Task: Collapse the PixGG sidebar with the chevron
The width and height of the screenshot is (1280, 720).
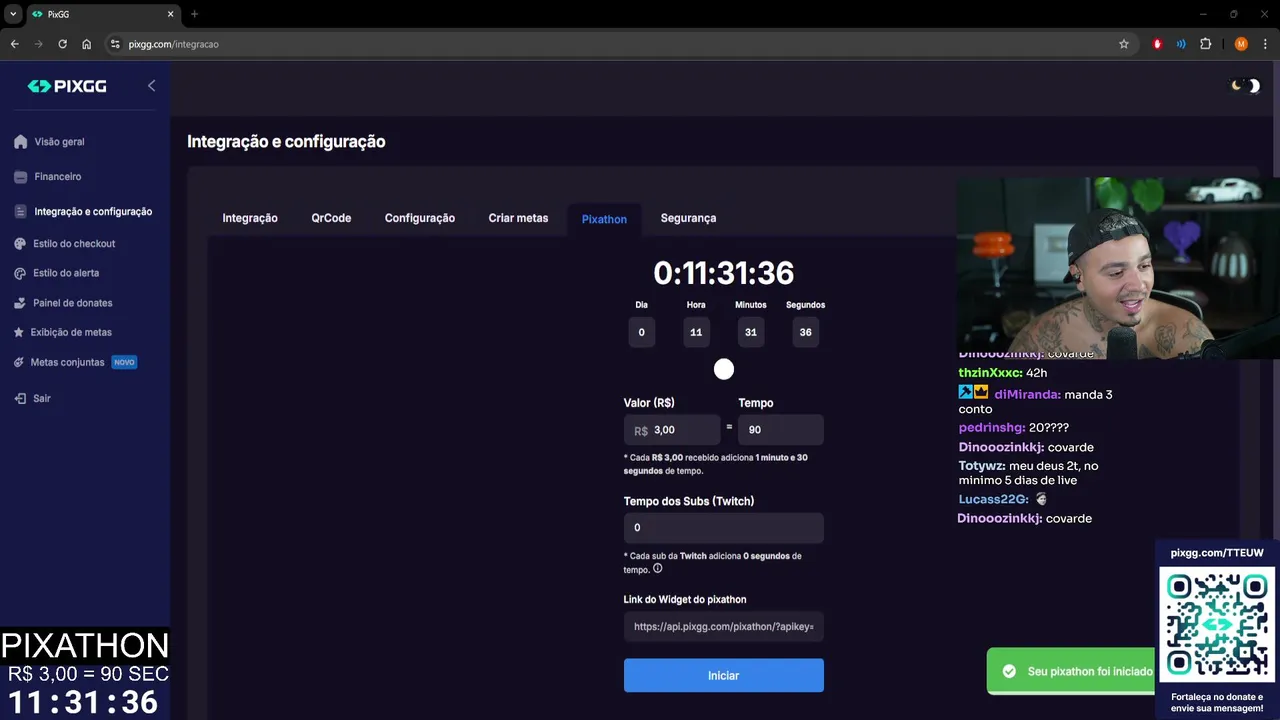Action: (x=151, y=86)
